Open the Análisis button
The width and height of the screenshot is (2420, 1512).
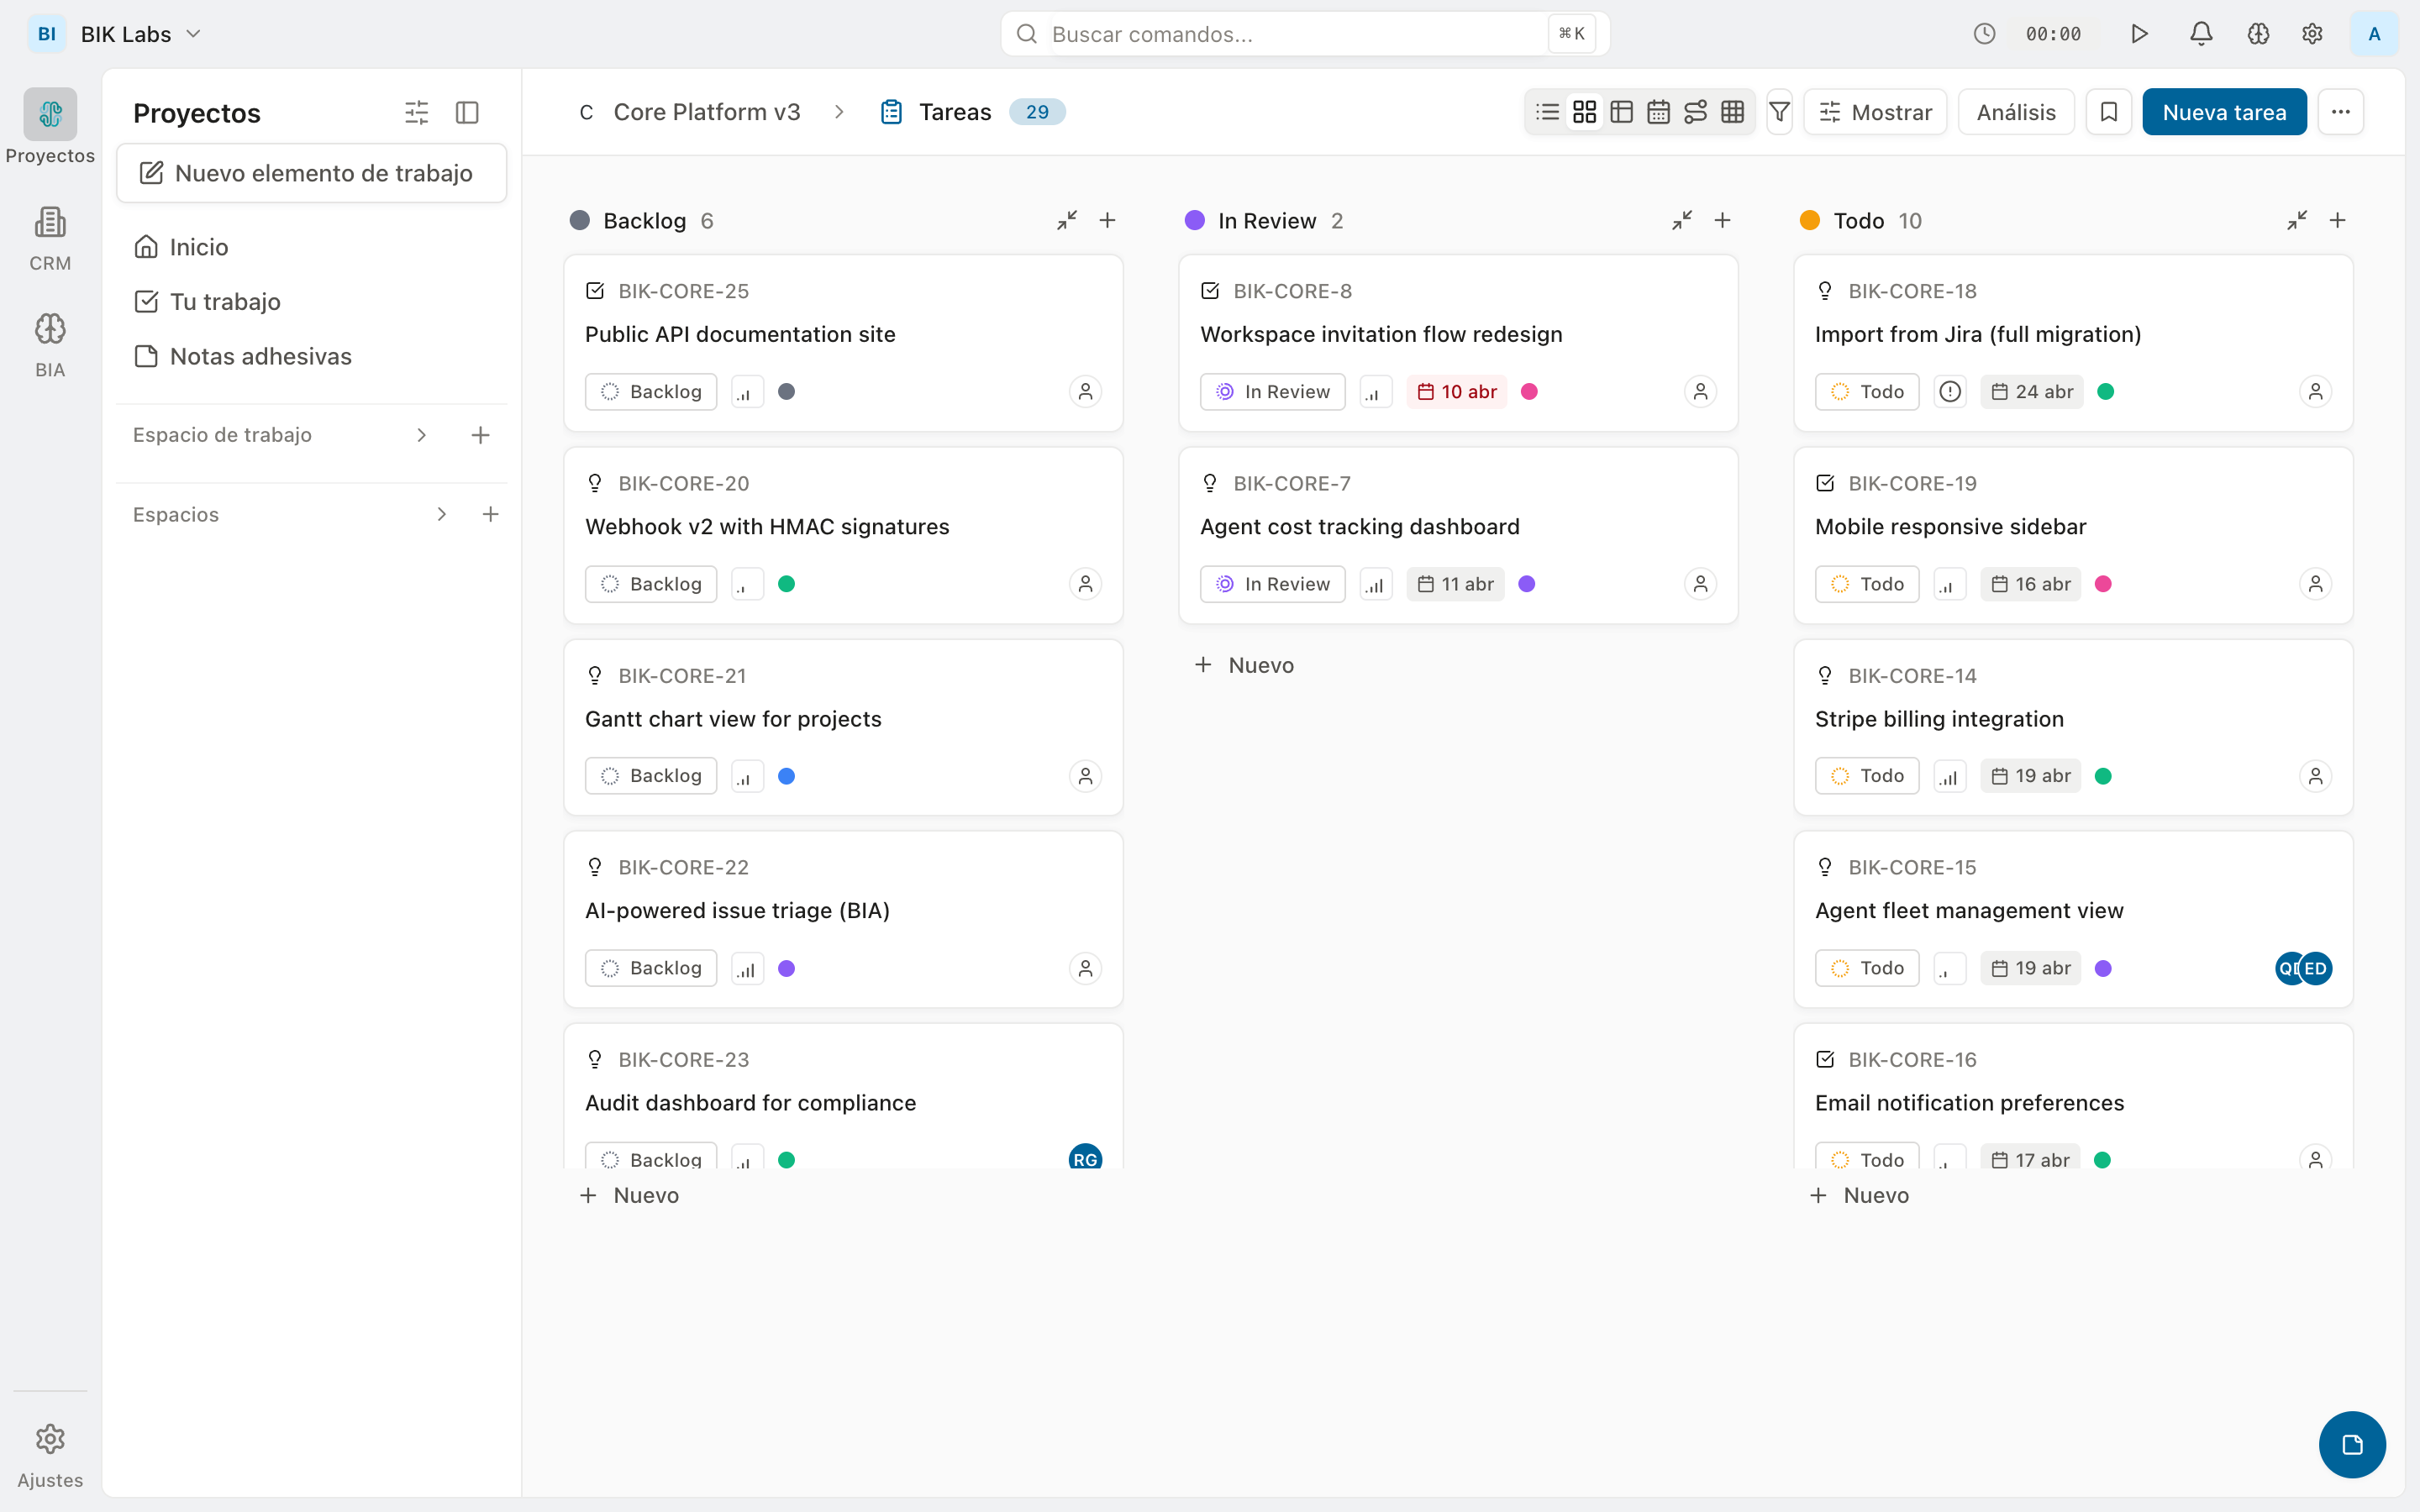tap(2015, 112)
